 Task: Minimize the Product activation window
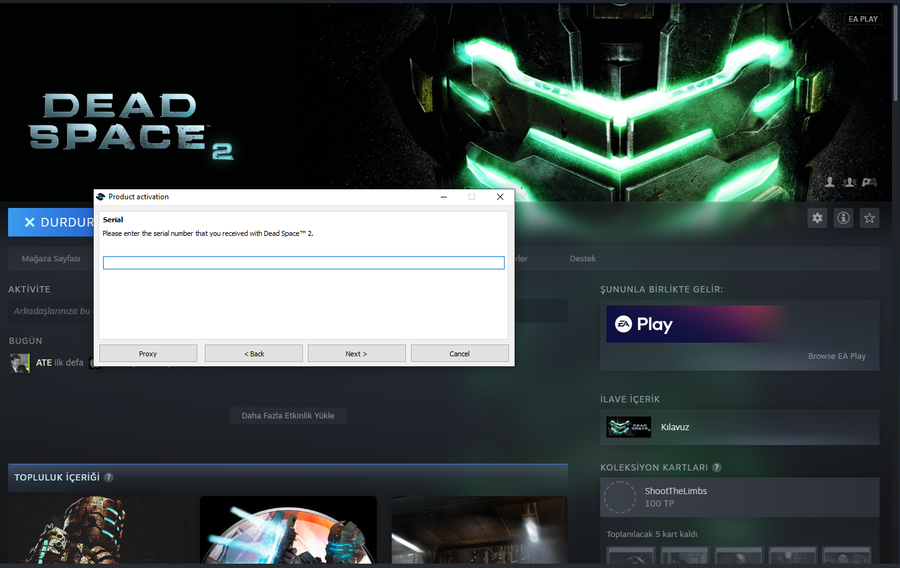pyautogui.click(x=444, y=197)
